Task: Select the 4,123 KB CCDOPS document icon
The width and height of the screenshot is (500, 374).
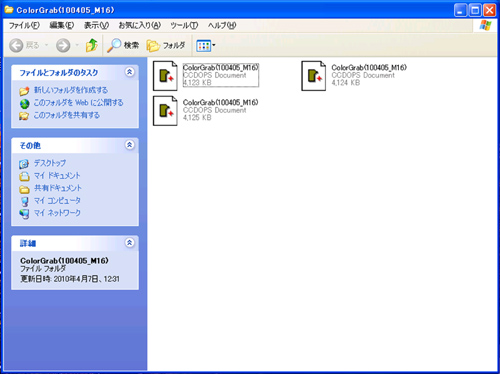Action: (x=165, y=76)
